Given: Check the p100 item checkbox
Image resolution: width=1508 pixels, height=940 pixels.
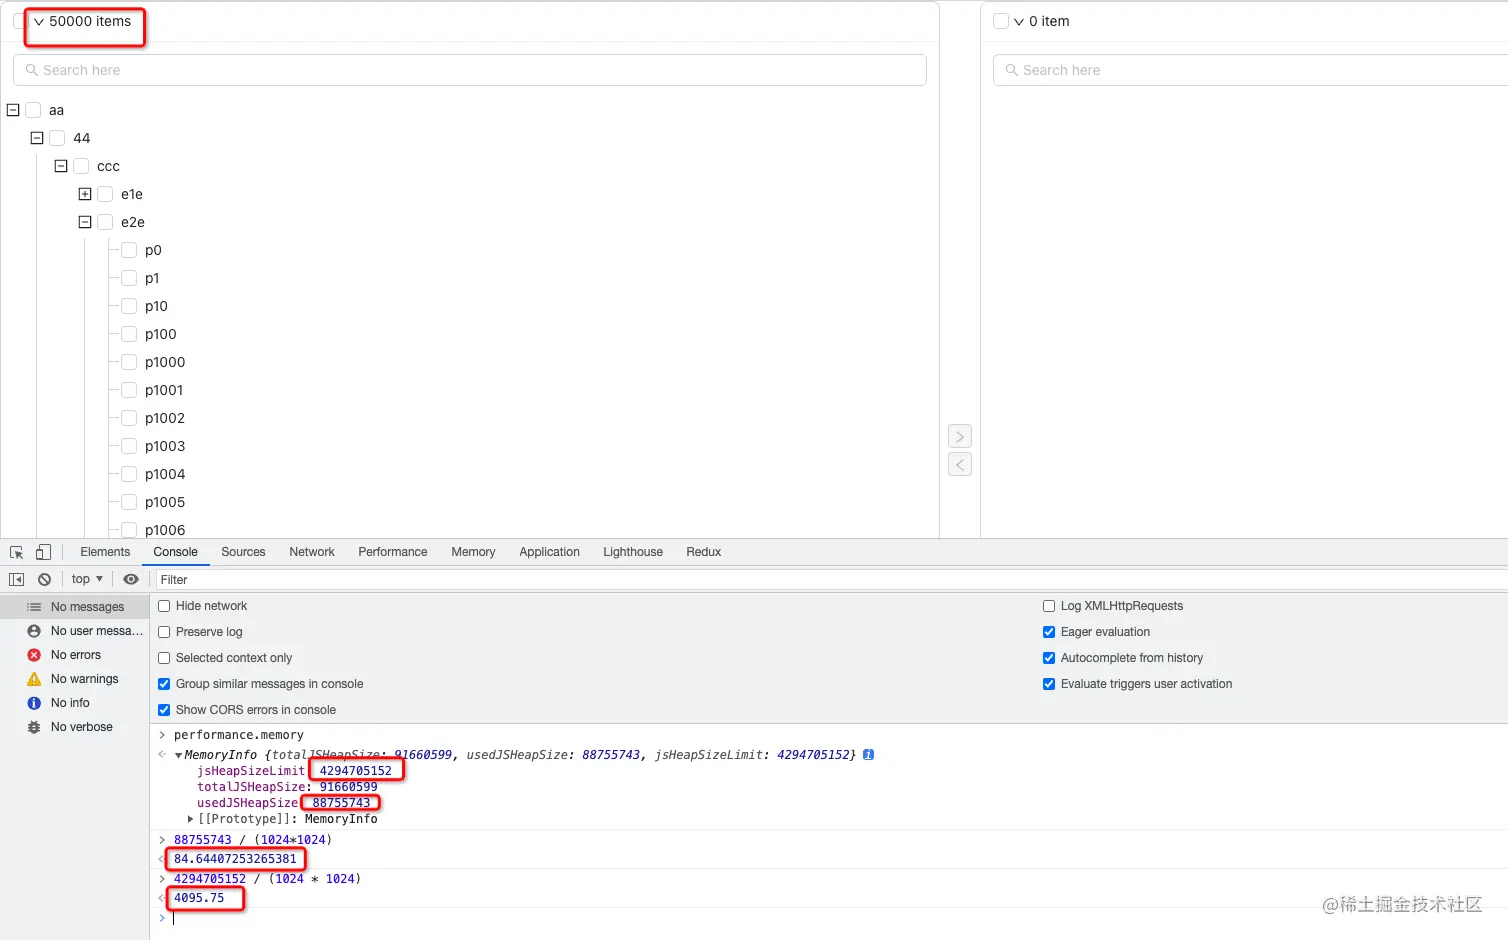Looking at the screenshot, I should point(129,334).
